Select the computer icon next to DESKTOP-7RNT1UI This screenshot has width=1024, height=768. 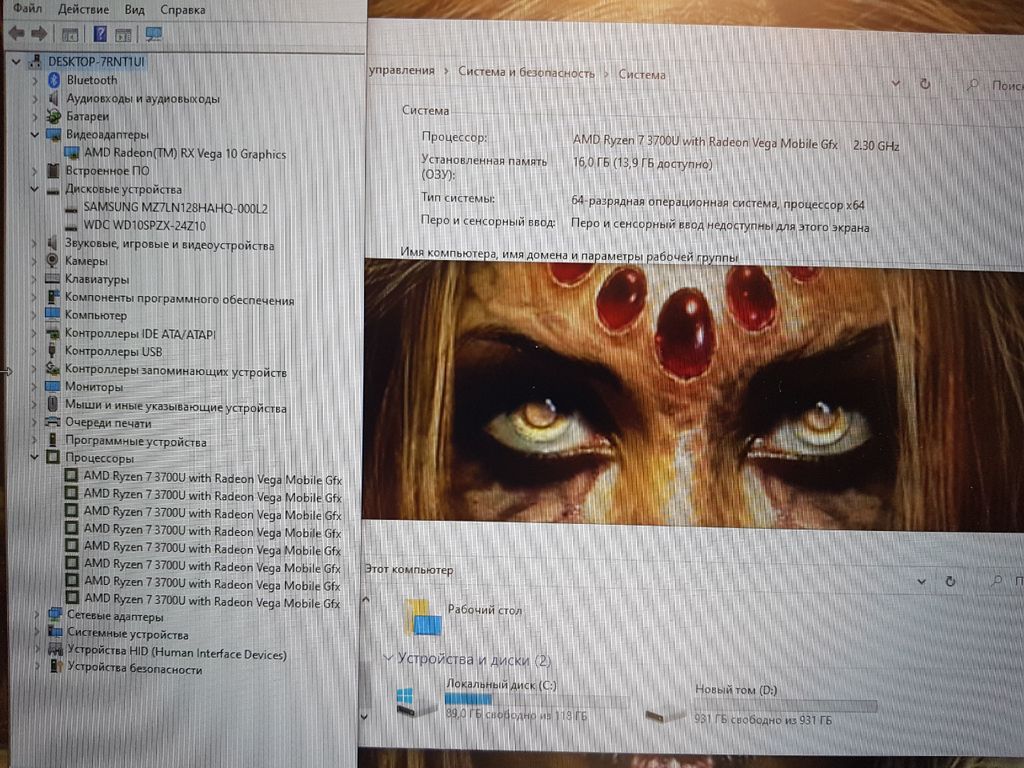point(36,61)
